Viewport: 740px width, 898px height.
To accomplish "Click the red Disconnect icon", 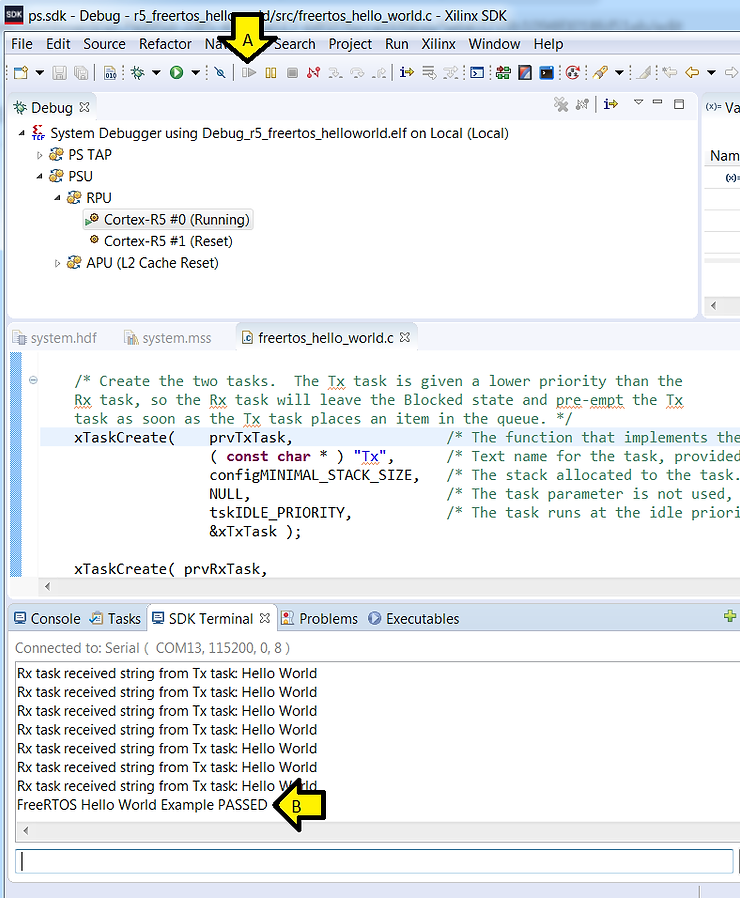I will [313, 73].
